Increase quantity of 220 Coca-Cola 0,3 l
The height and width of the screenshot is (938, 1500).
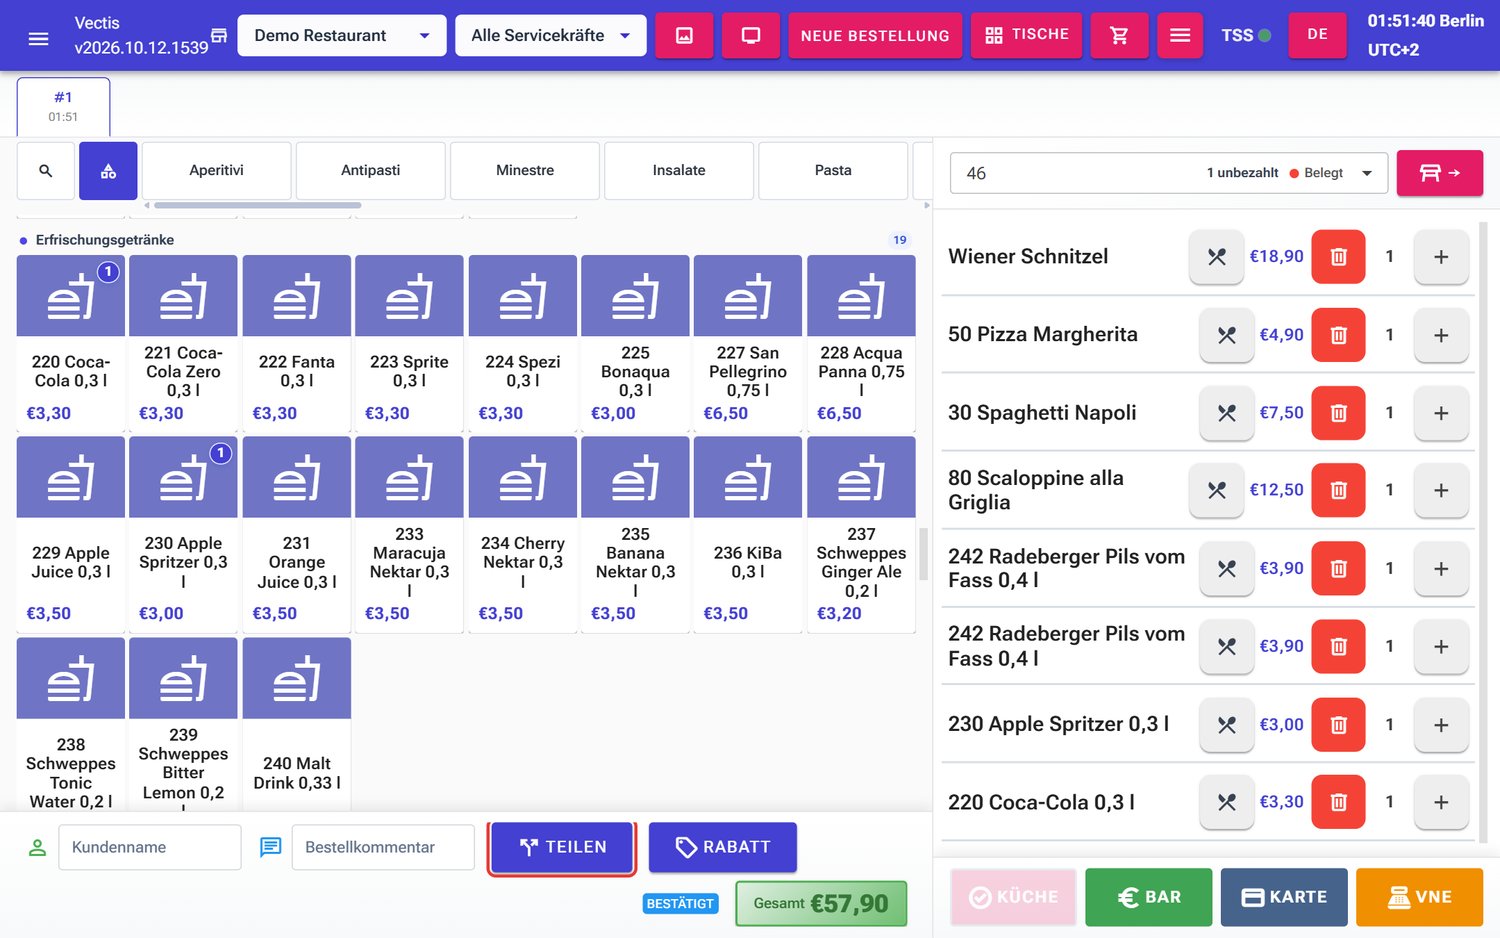tap(1441, 802)
